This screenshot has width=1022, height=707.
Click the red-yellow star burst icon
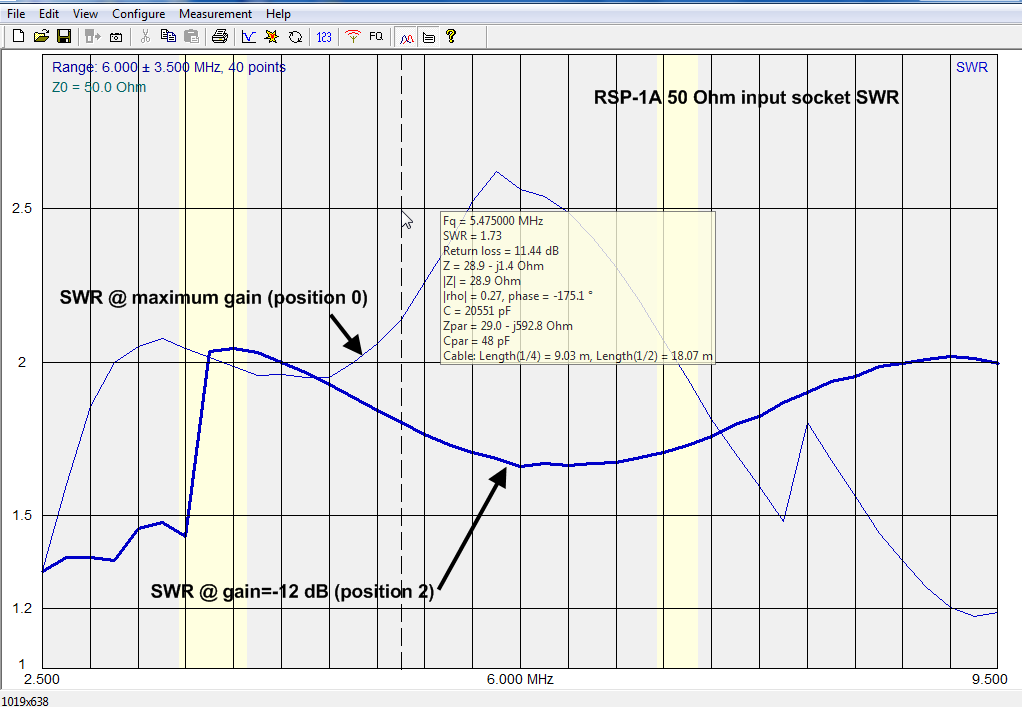click(x=271, y=36)
